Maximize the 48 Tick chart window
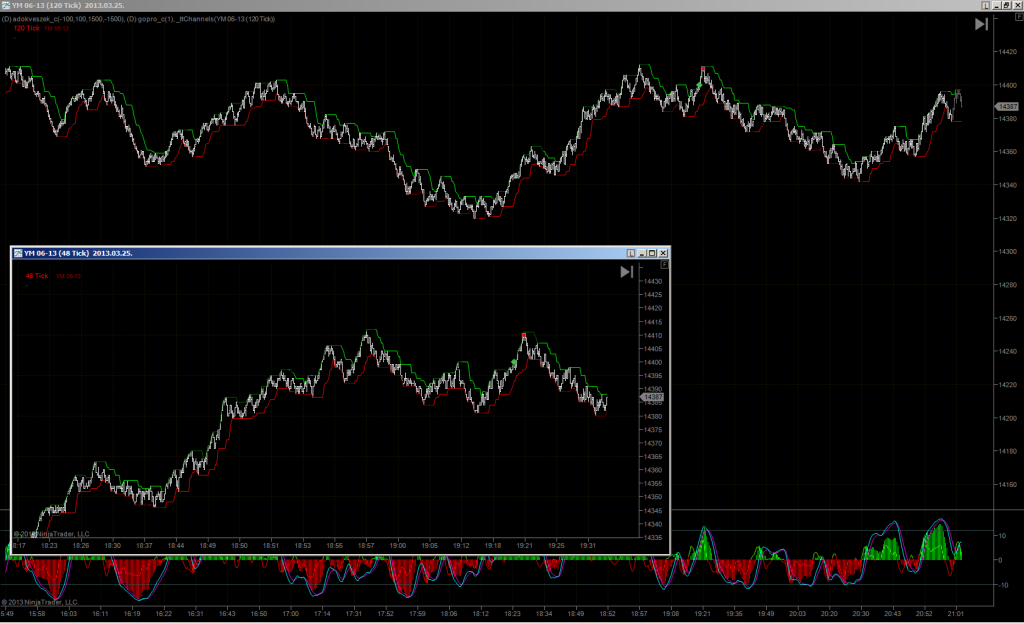The image size is (1024, 624). pyautogui.click(x=652, y=253)
